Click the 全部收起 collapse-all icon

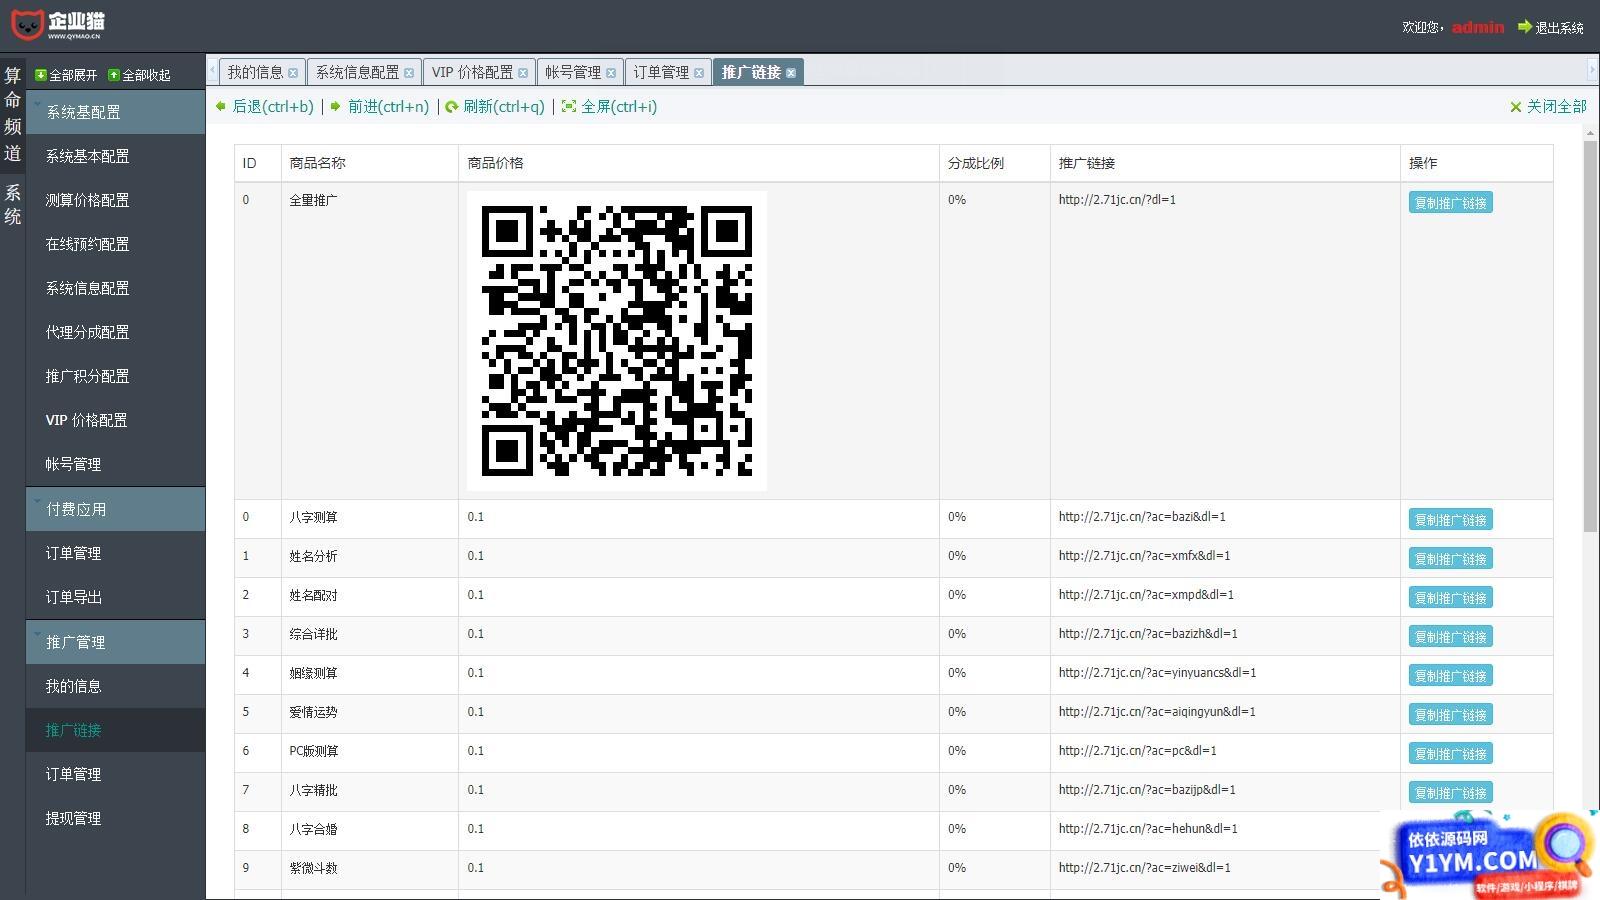114,75
